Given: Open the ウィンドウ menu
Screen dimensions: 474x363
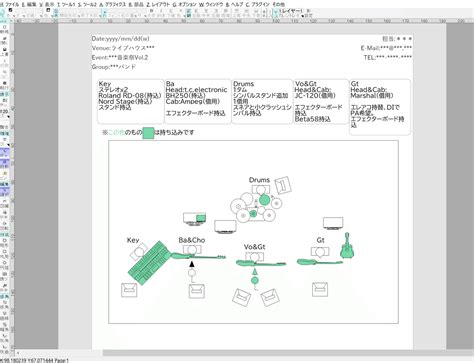Looking at the screenshot, I should 212,4.
